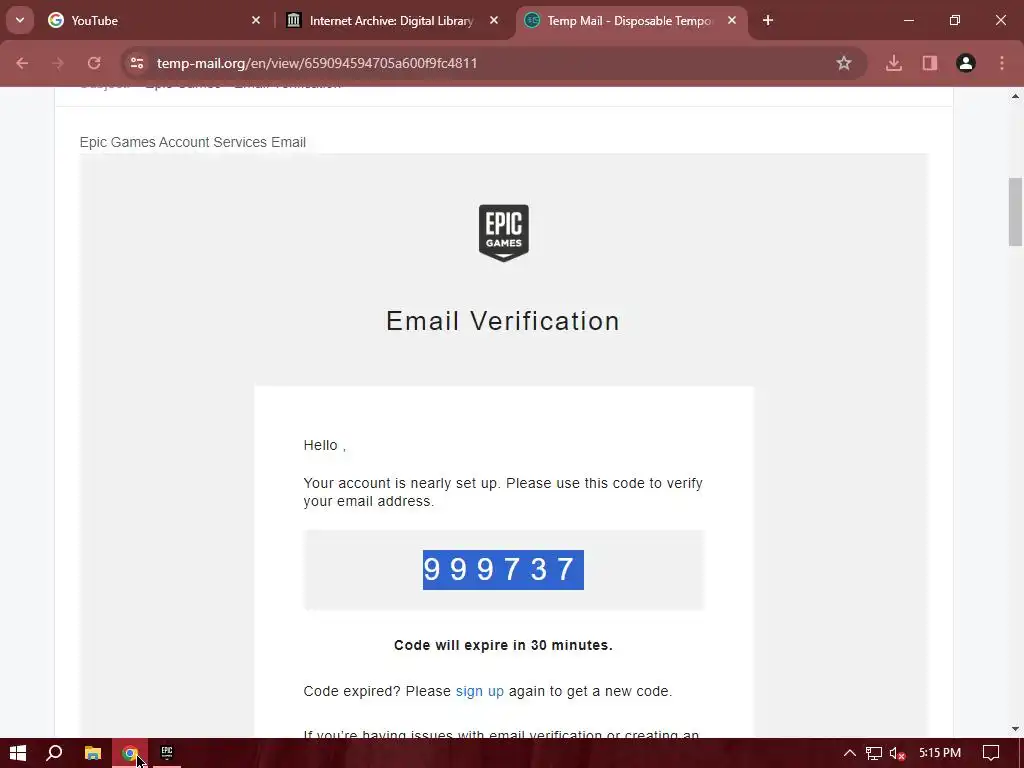Click the Chrome taskbar icon

(130, 753)
